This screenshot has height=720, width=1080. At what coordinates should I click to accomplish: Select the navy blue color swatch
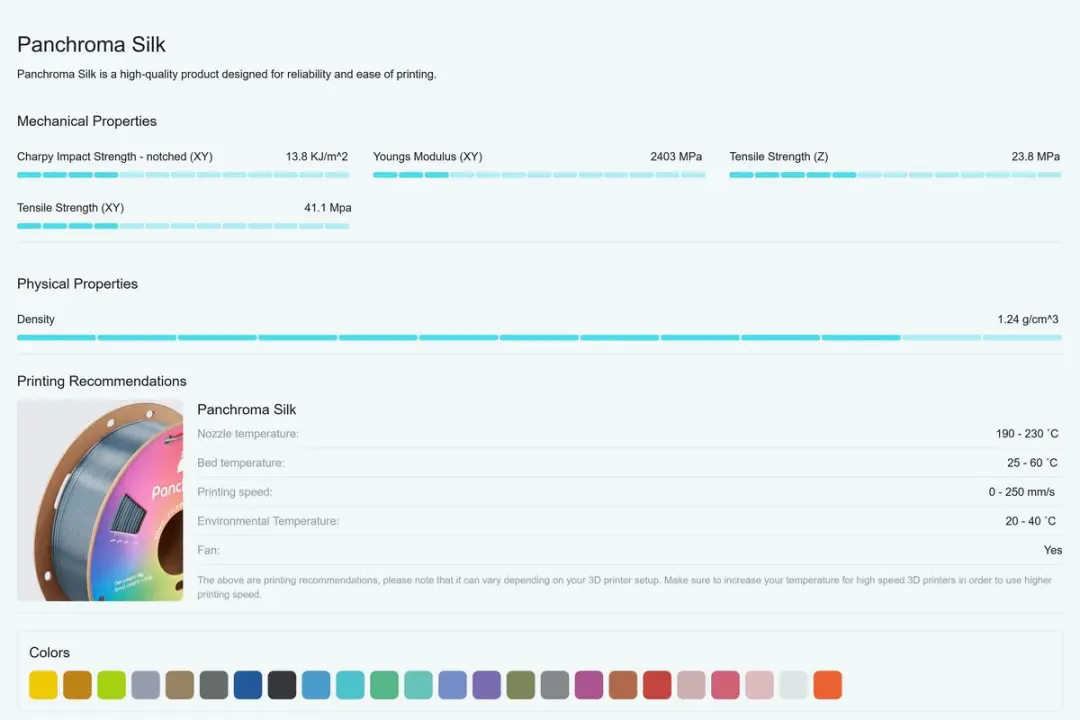point(248,685)
